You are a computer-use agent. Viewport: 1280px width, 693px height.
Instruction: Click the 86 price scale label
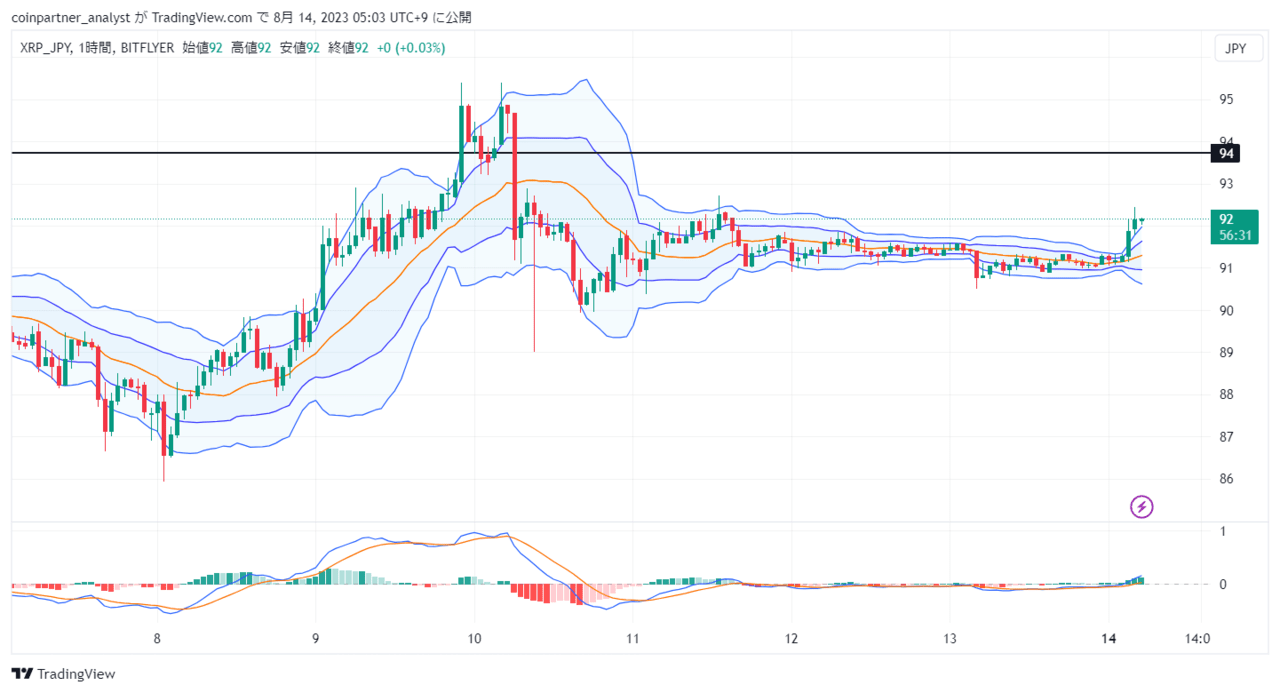[x=1225, y=479]
